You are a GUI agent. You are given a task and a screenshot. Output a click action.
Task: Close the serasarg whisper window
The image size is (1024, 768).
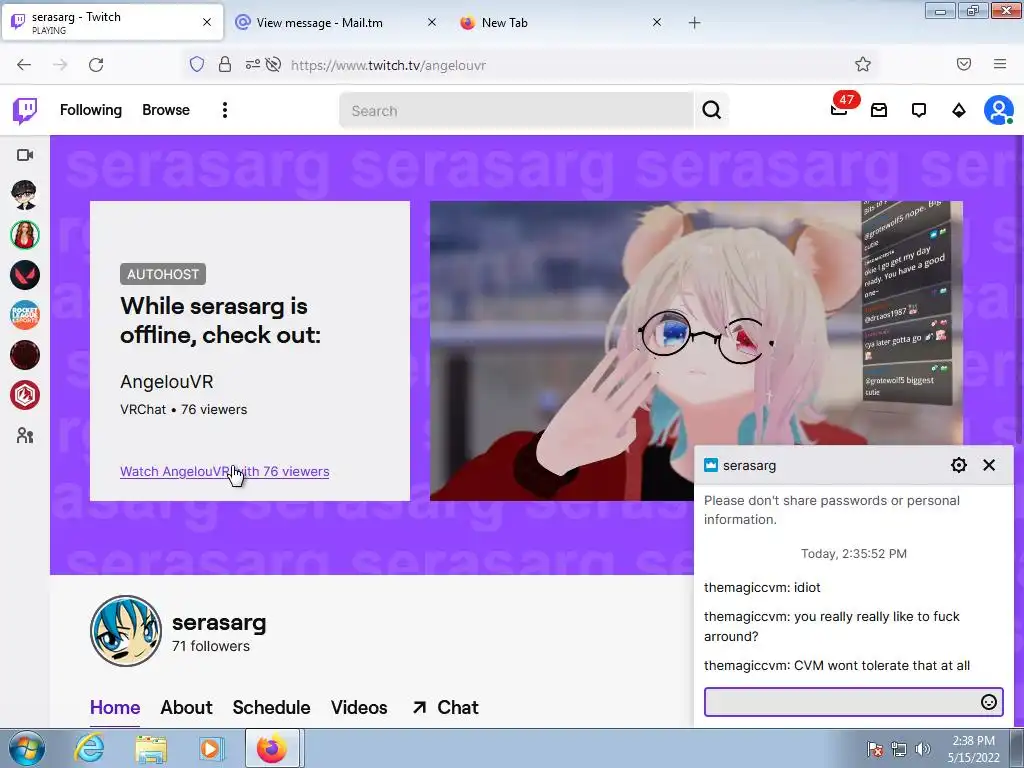[x=989, y=465]
